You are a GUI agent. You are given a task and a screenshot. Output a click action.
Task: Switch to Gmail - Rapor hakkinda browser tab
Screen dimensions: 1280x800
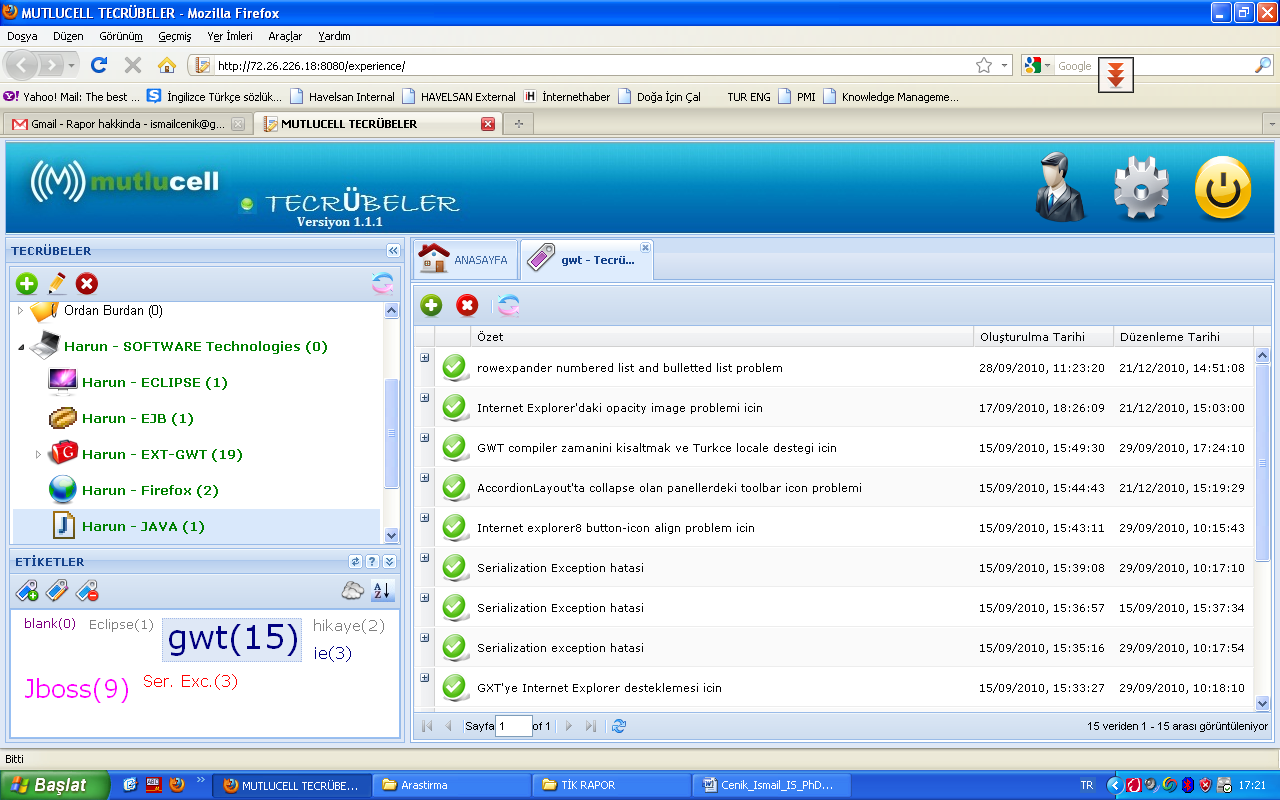128,124
